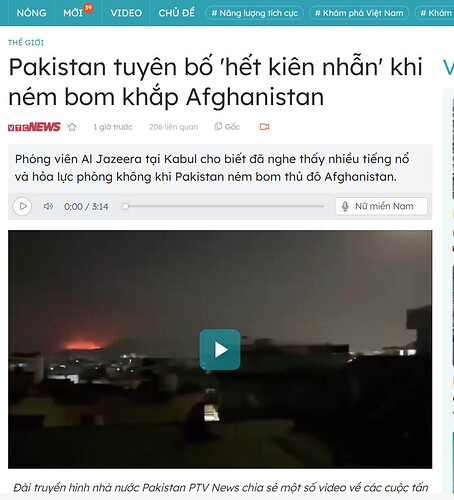454x500 pixels.
Task: Click the star icon to follow VTC News
Action: pyautogui.click(x=72, y=127)
